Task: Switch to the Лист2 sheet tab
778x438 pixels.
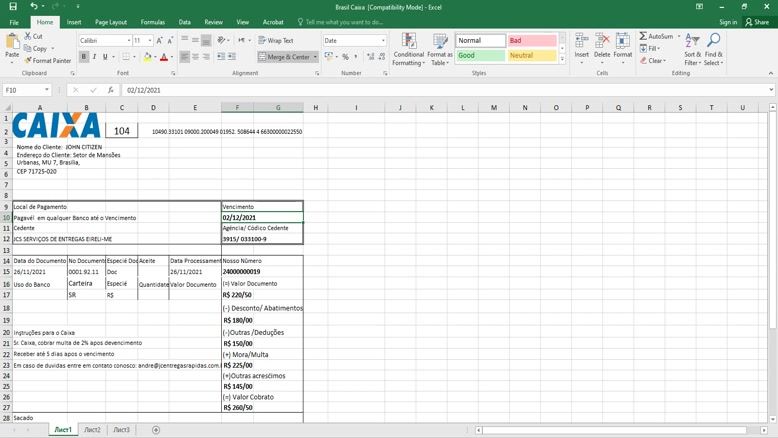Action: [x=92, y=430]
